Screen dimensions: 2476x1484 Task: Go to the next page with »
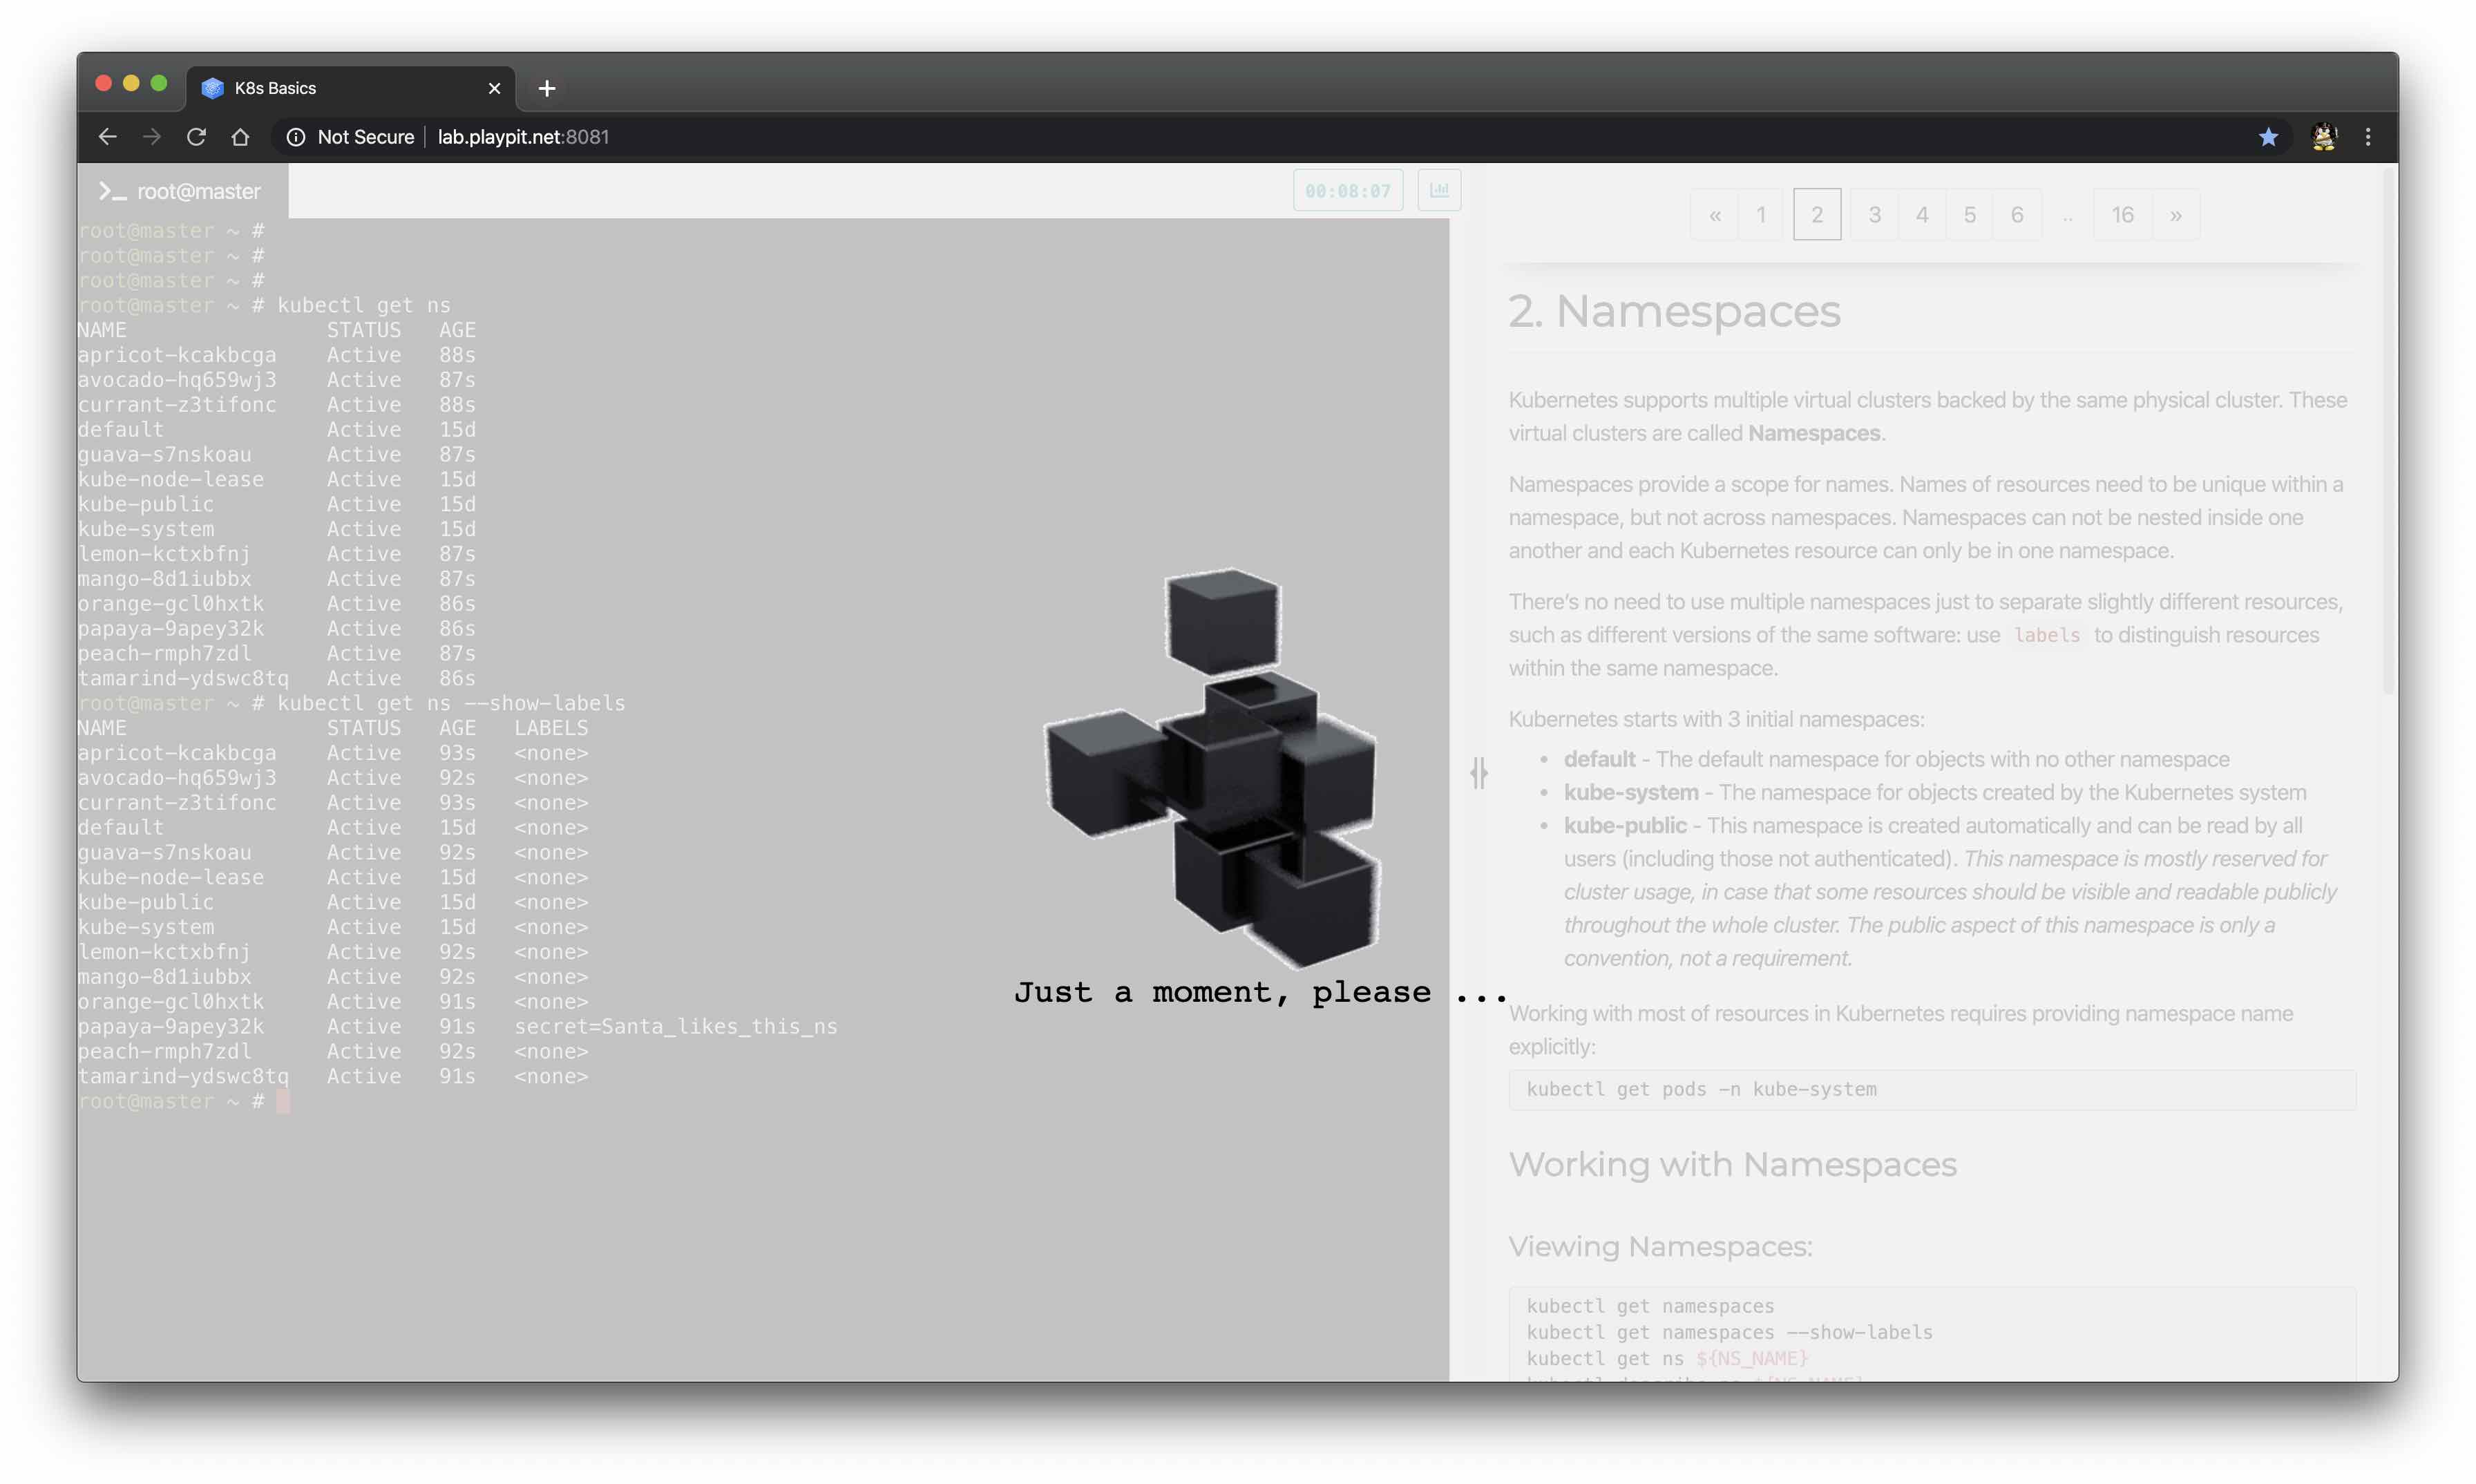[2175, 215]
